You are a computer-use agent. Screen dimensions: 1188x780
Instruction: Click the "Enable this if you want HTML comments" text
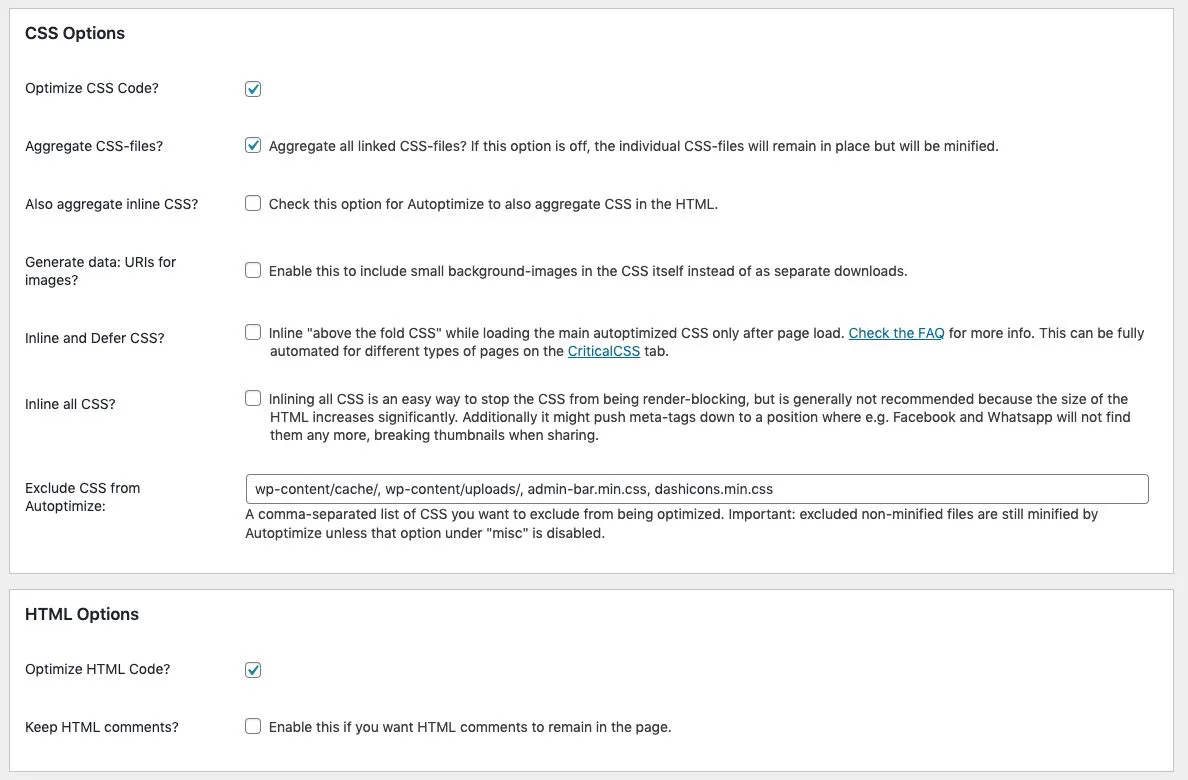point(470,727)
